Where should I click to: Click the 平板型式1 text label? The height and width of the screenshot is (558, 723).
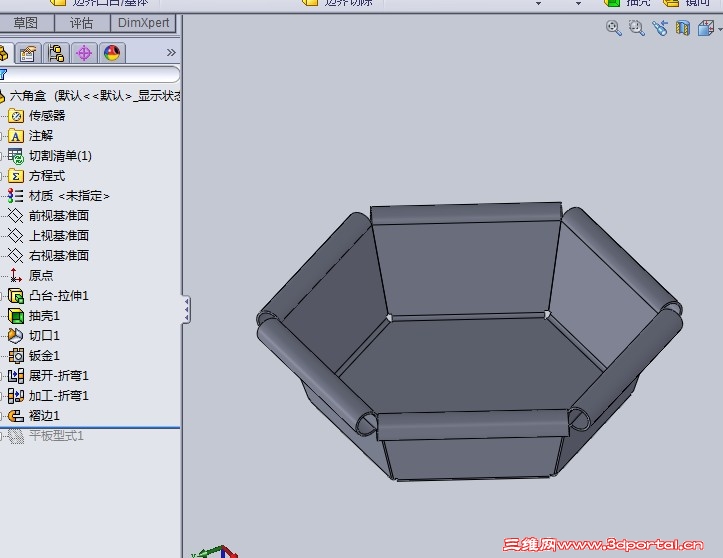coord(56,436)
